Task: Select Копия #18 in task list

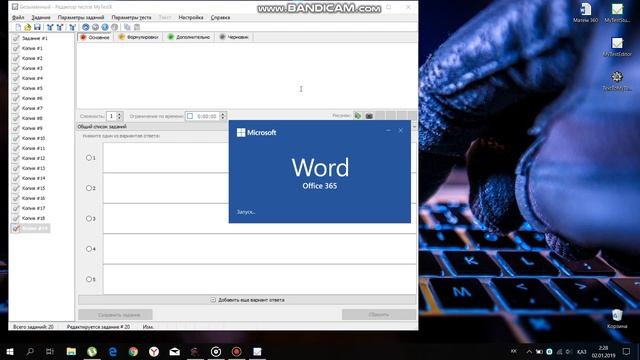Action: (x=33, y=218)
